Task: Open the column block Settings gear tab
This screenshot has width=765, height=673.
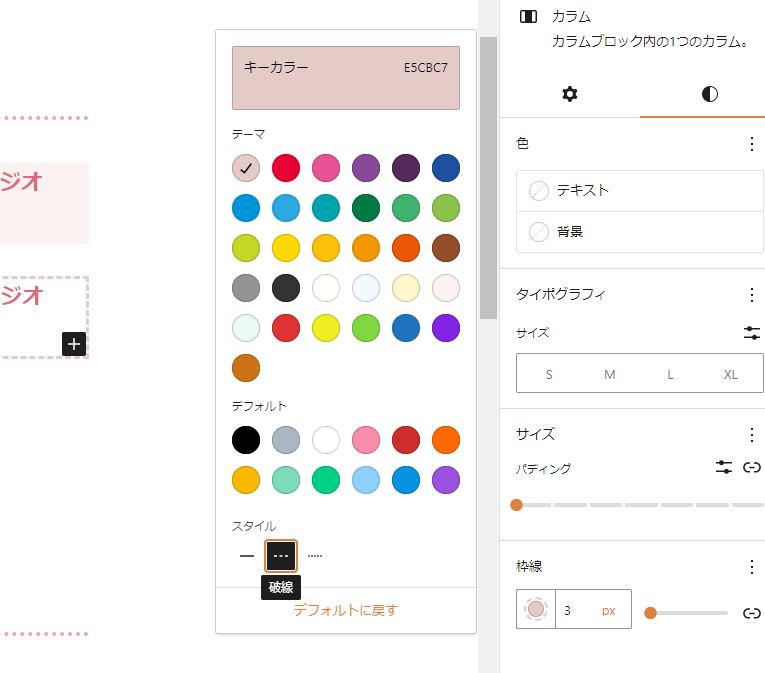Action: click(570, 94)
